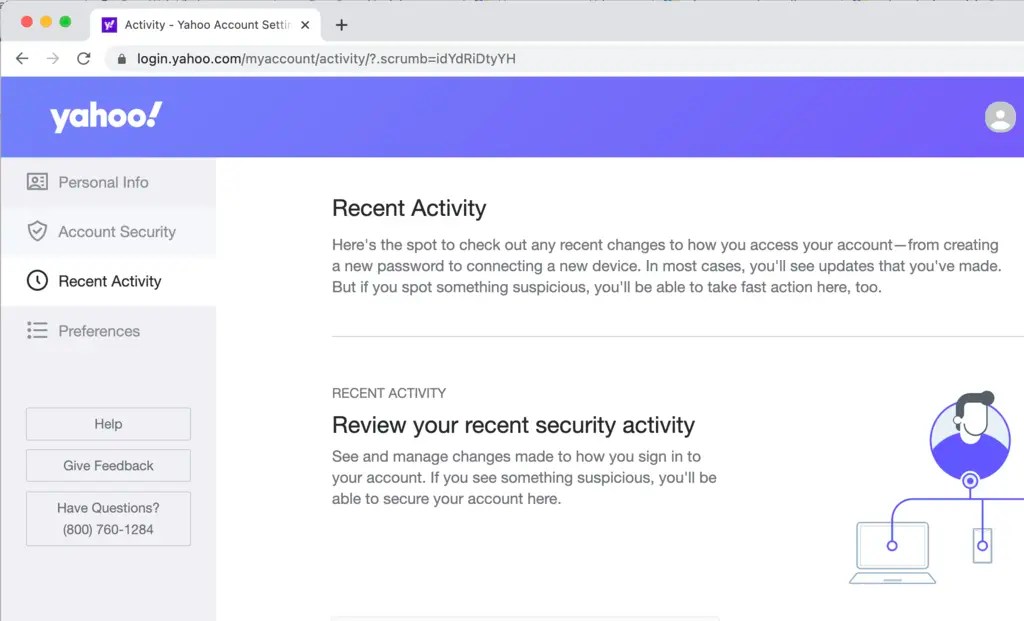Click the Preferences list icon
The image size is (1024, 621).
[x=37, y=331]
